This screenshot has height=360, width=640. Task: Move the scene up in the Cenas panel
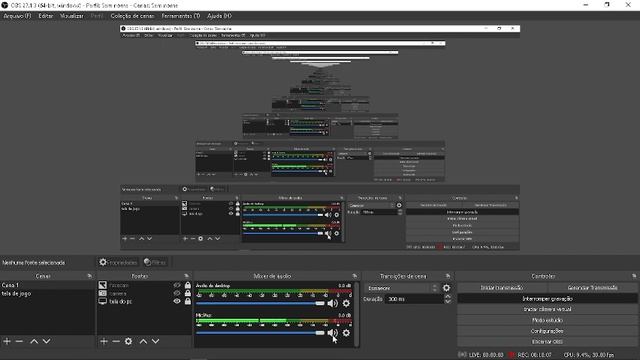pyautogui.click(x=34, y=341)
